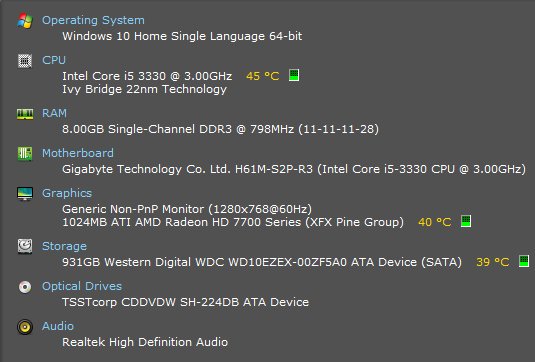The image size is (535, 362).
Task: Click the CPU chip icon
Action: [x=25, y=61]
